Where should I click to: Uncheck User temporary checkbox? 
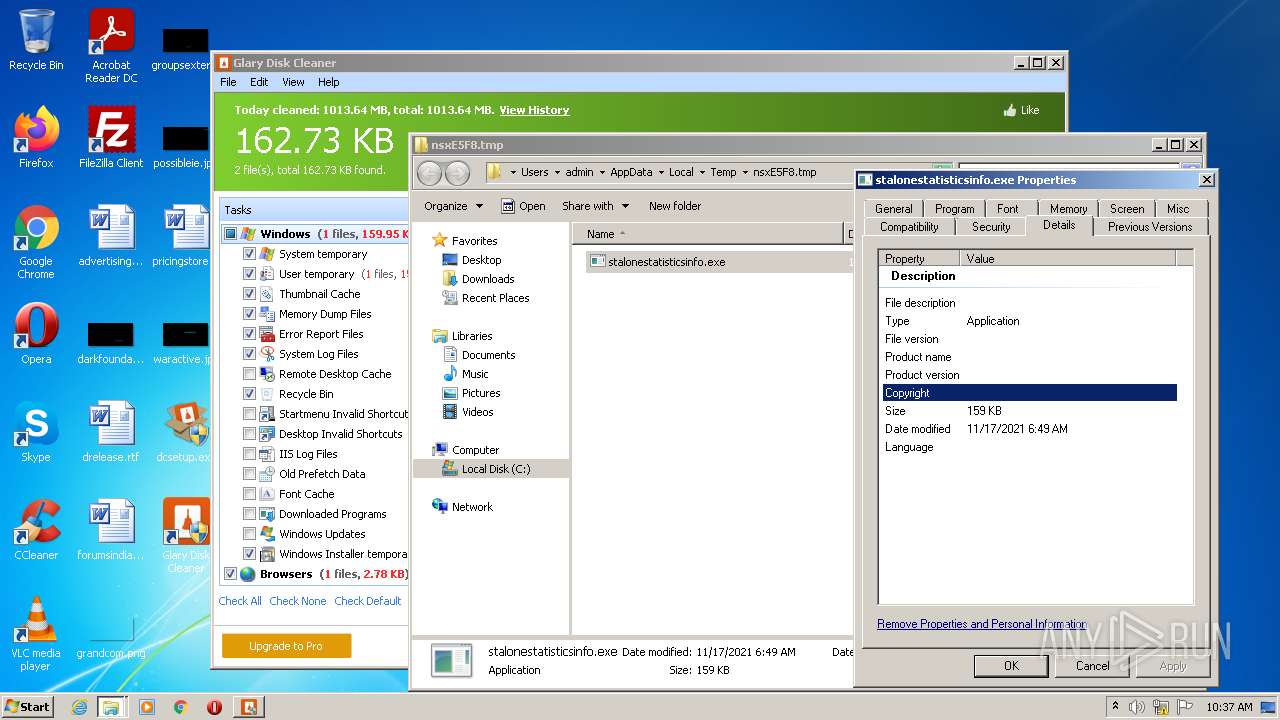249,274
